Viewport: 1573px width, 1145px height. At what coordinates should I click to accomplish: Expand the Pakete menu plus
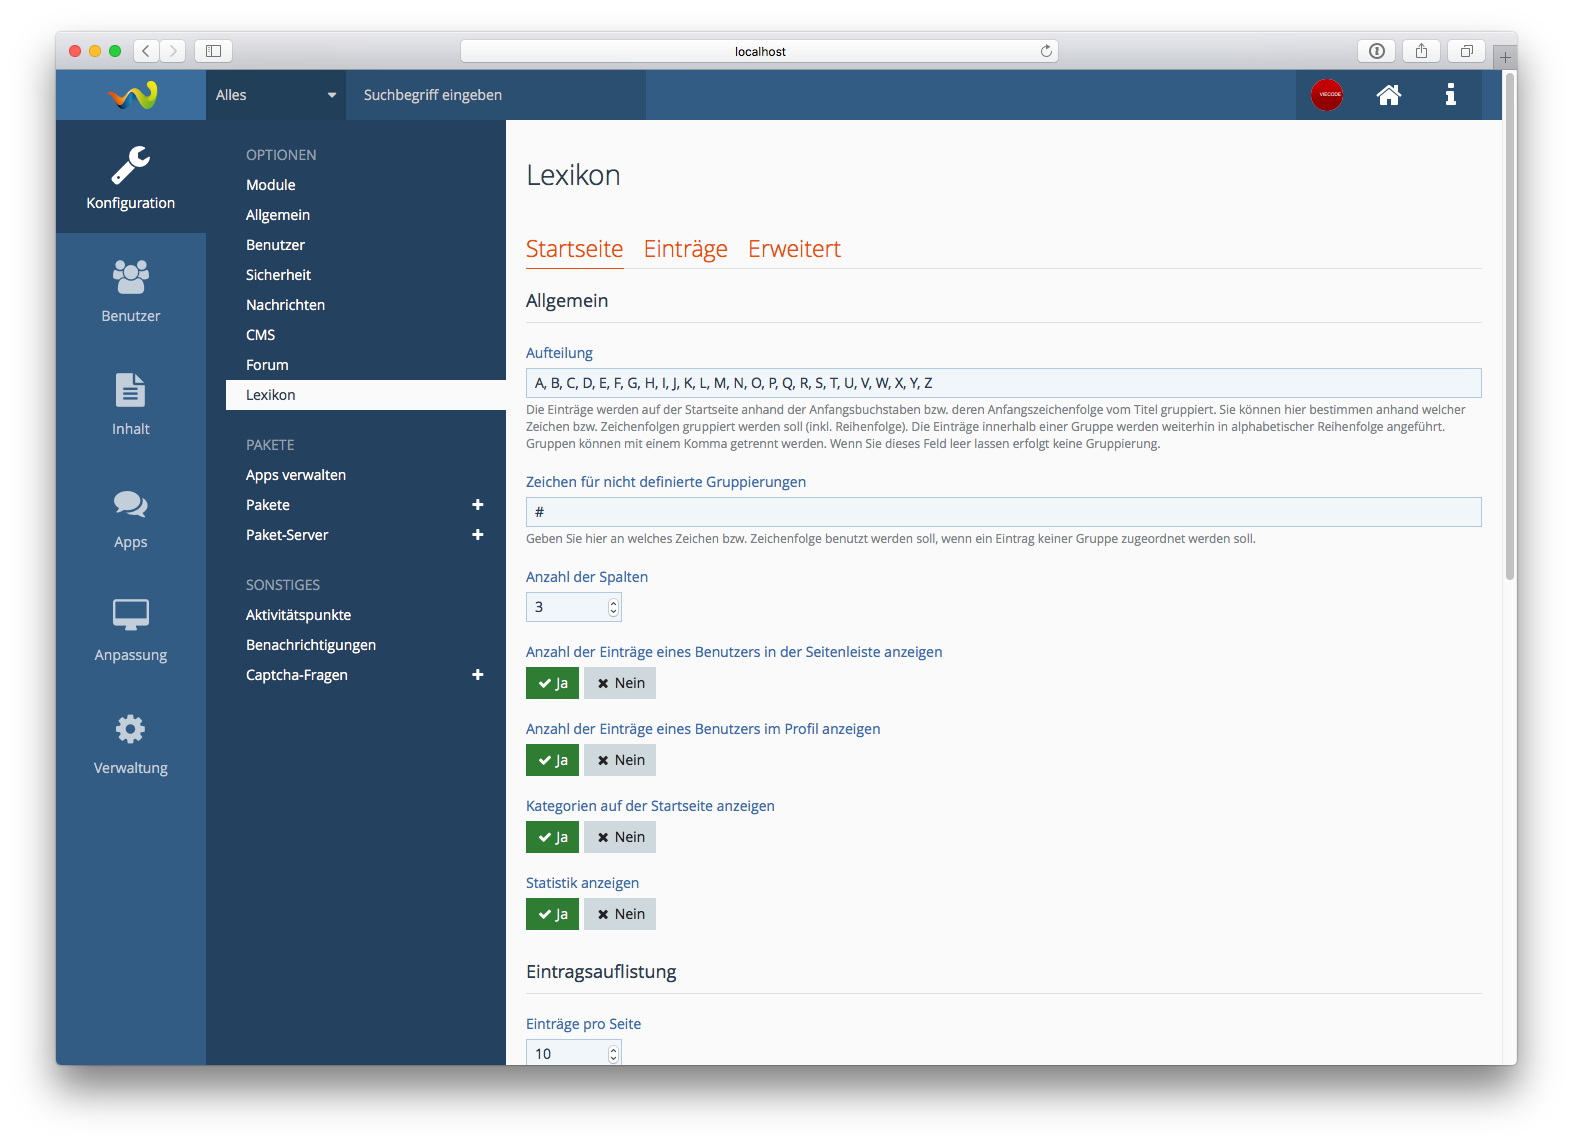[478, 505]
